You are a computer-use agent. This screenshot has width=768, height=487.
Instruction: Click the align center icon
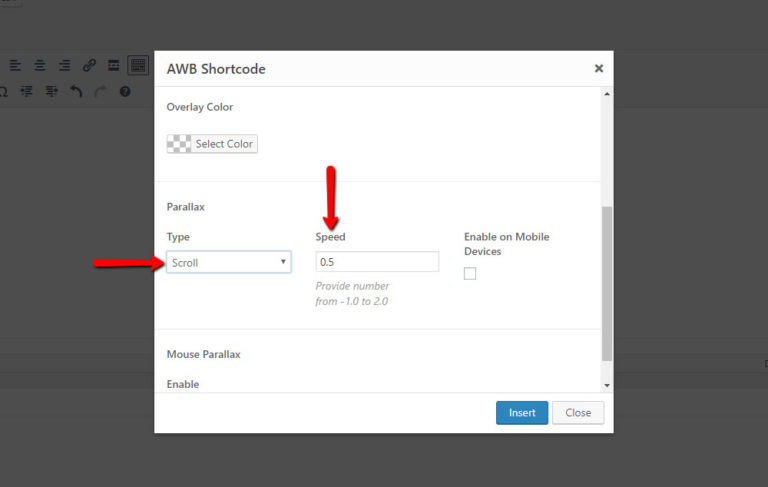coord(40,66)
